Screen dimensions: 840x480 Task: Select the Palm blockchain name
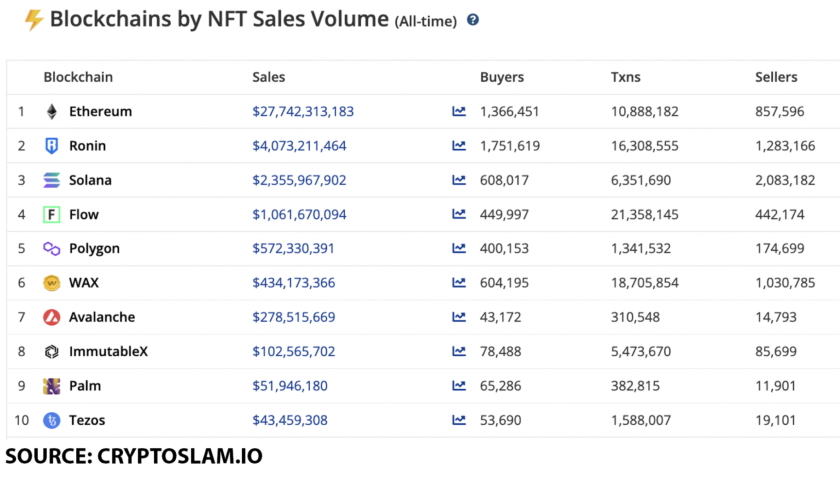(x=85, y=386)
